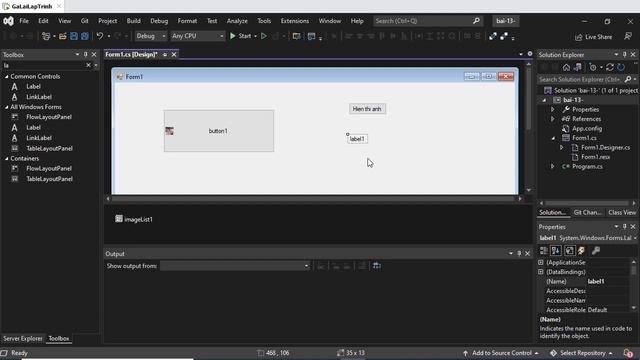Image resolution: width=640 pixels, height=360 pixels.
Task: Switch to the Server Explorer tab
Action: pyautogui.click(x=23, y=338)
